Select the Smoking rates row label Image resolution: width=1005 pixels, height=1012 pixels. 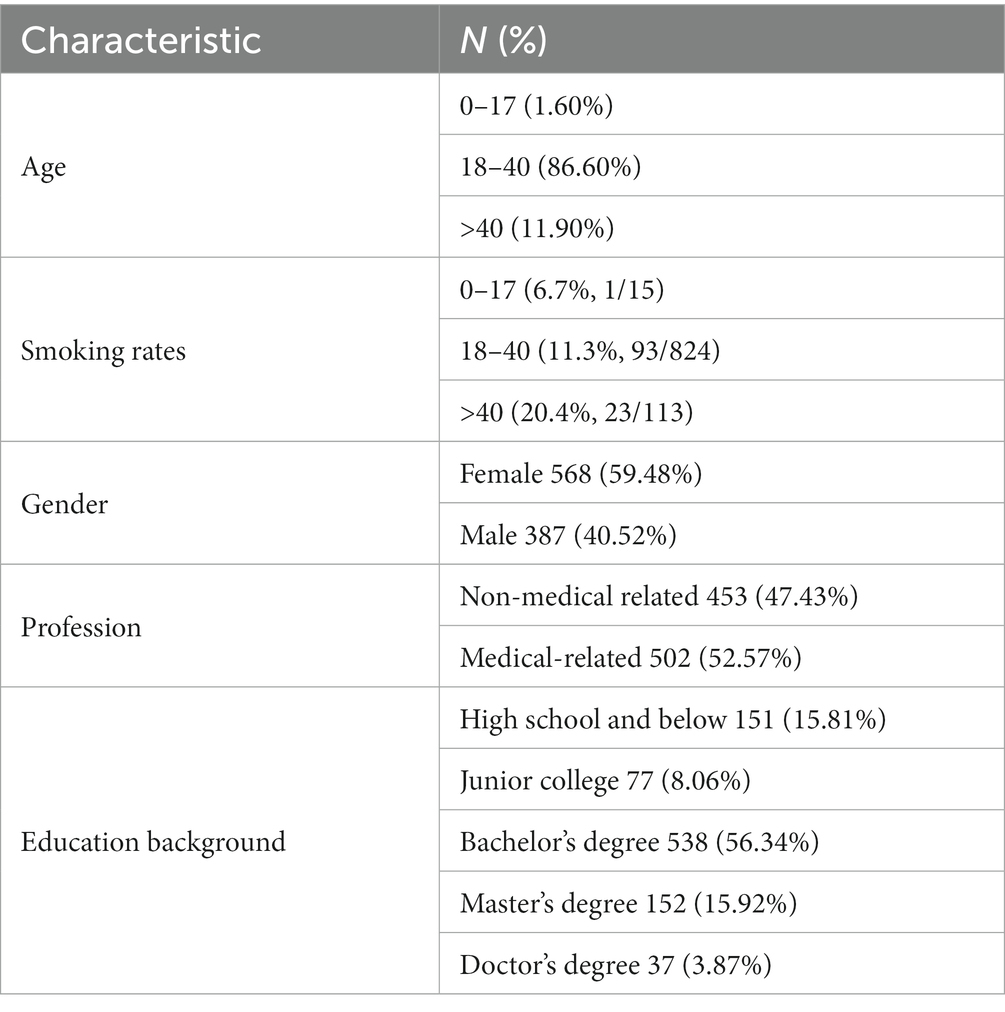[103, 351]
